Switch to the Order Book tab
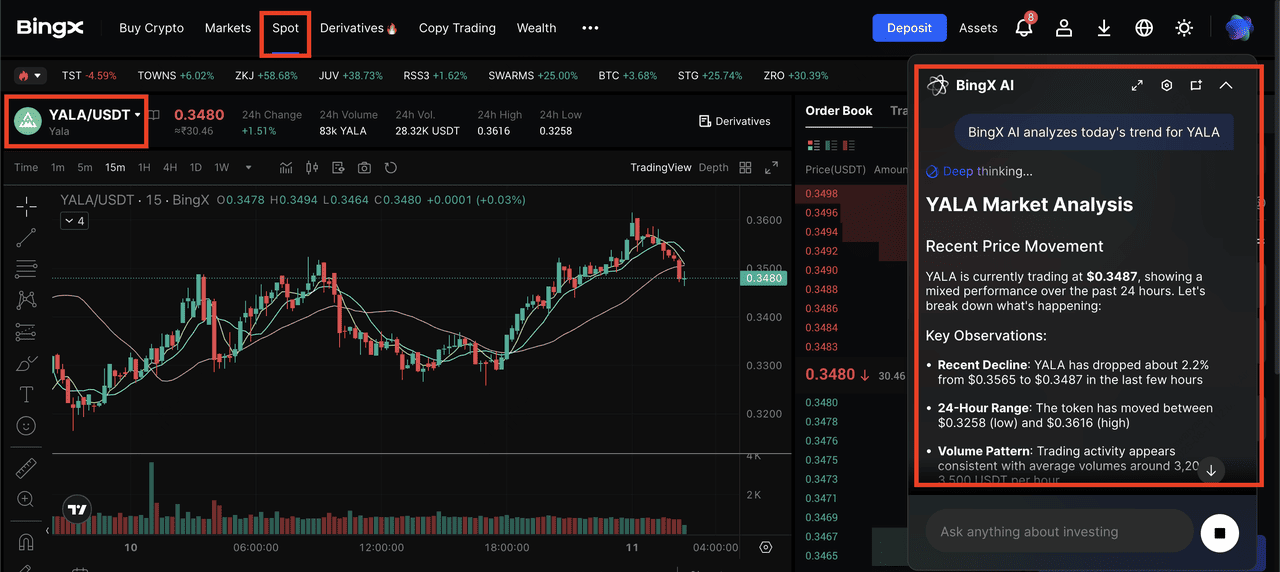 [x=839, y=111]
